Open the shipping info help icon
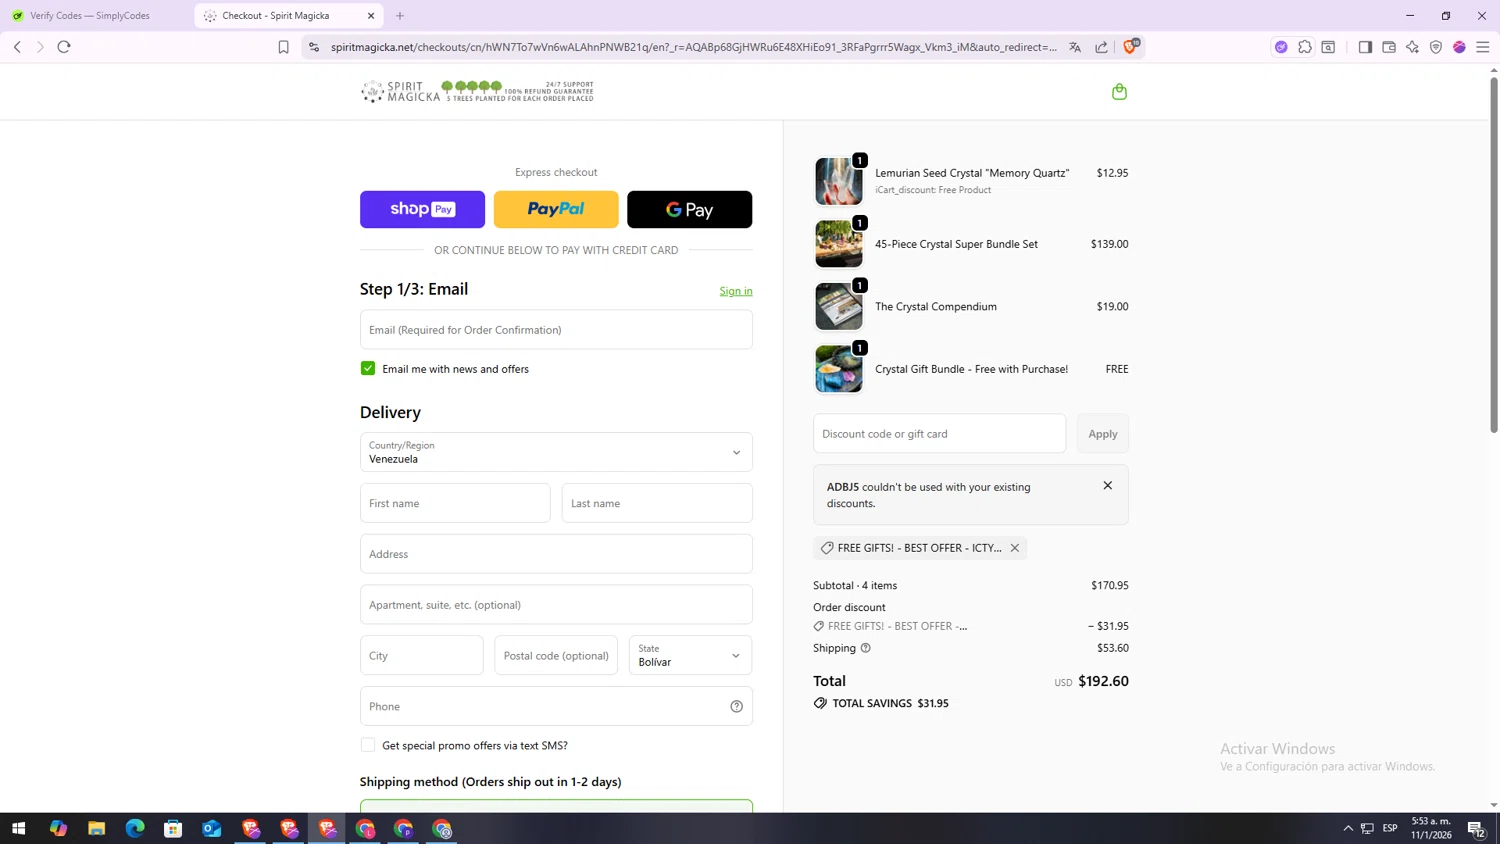The image size is (1500, 844). click(866, 648)
